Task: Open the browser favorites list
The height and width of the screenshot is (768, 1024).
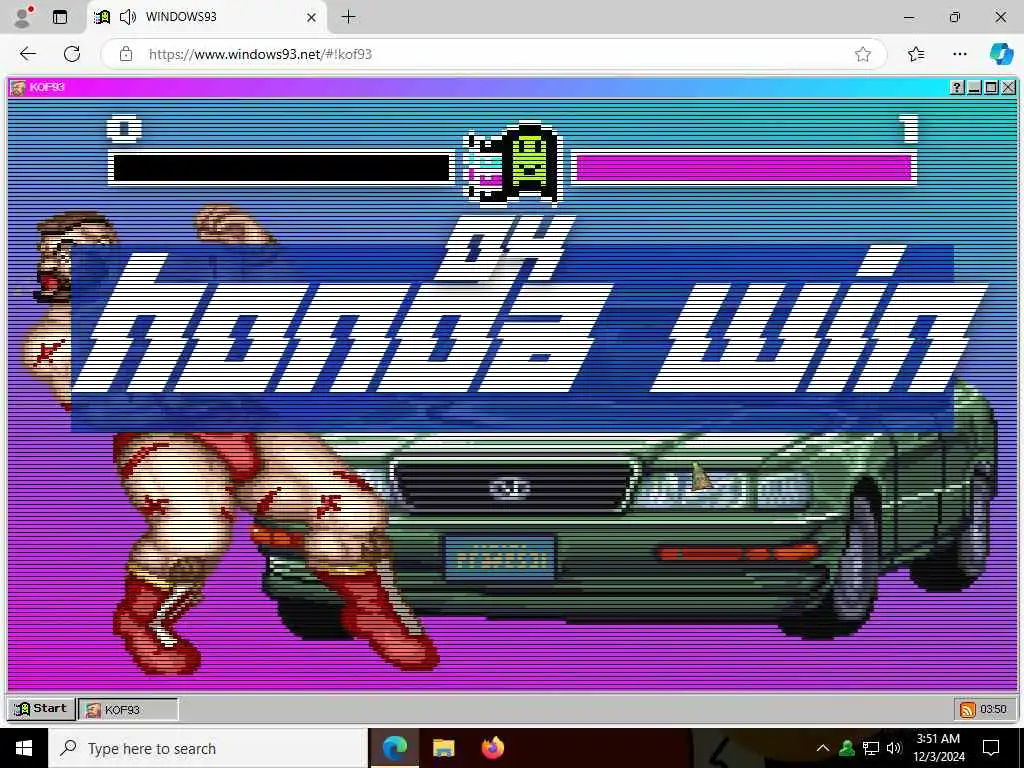Action: [x=916, y=54]
